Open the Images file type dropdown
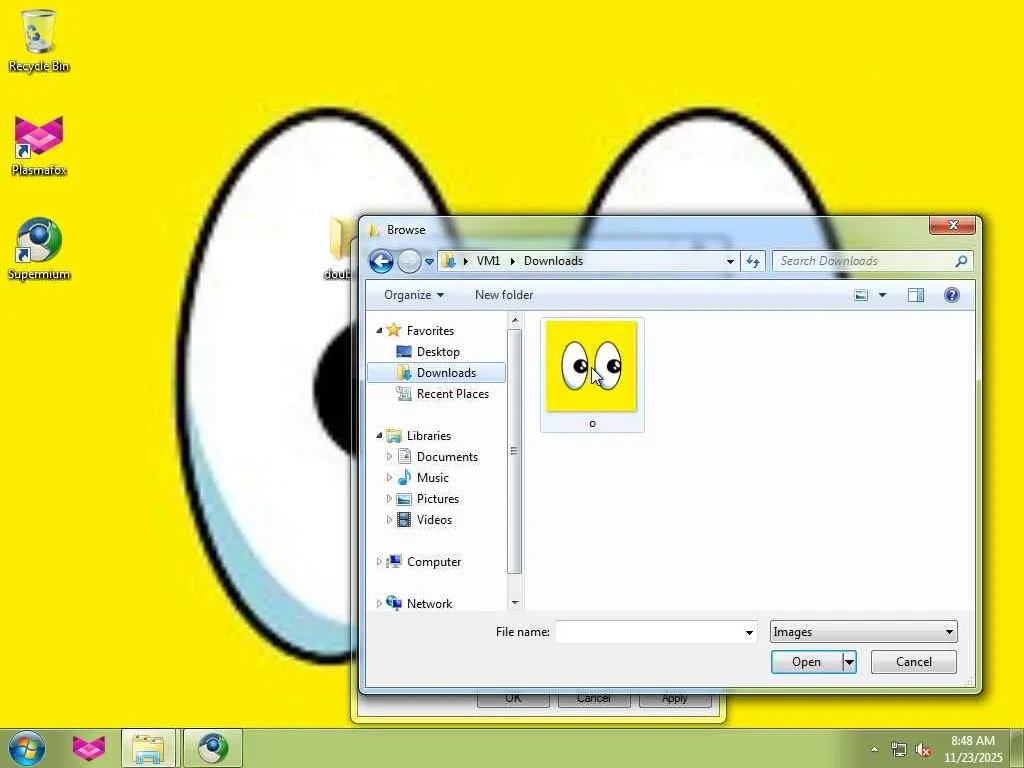This screenshot has height=768, width=1024. point(863,632)
